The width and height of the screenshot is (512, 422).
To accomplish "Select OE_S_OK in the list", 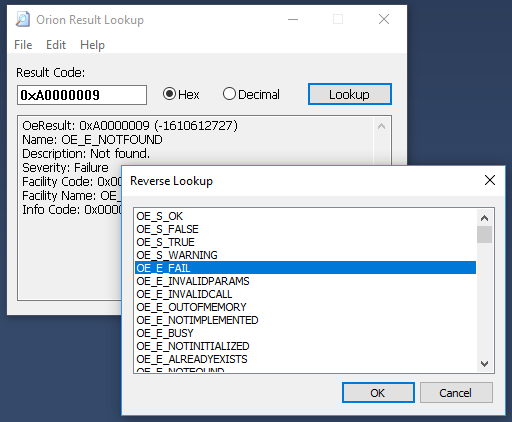I will pos(305,216).
